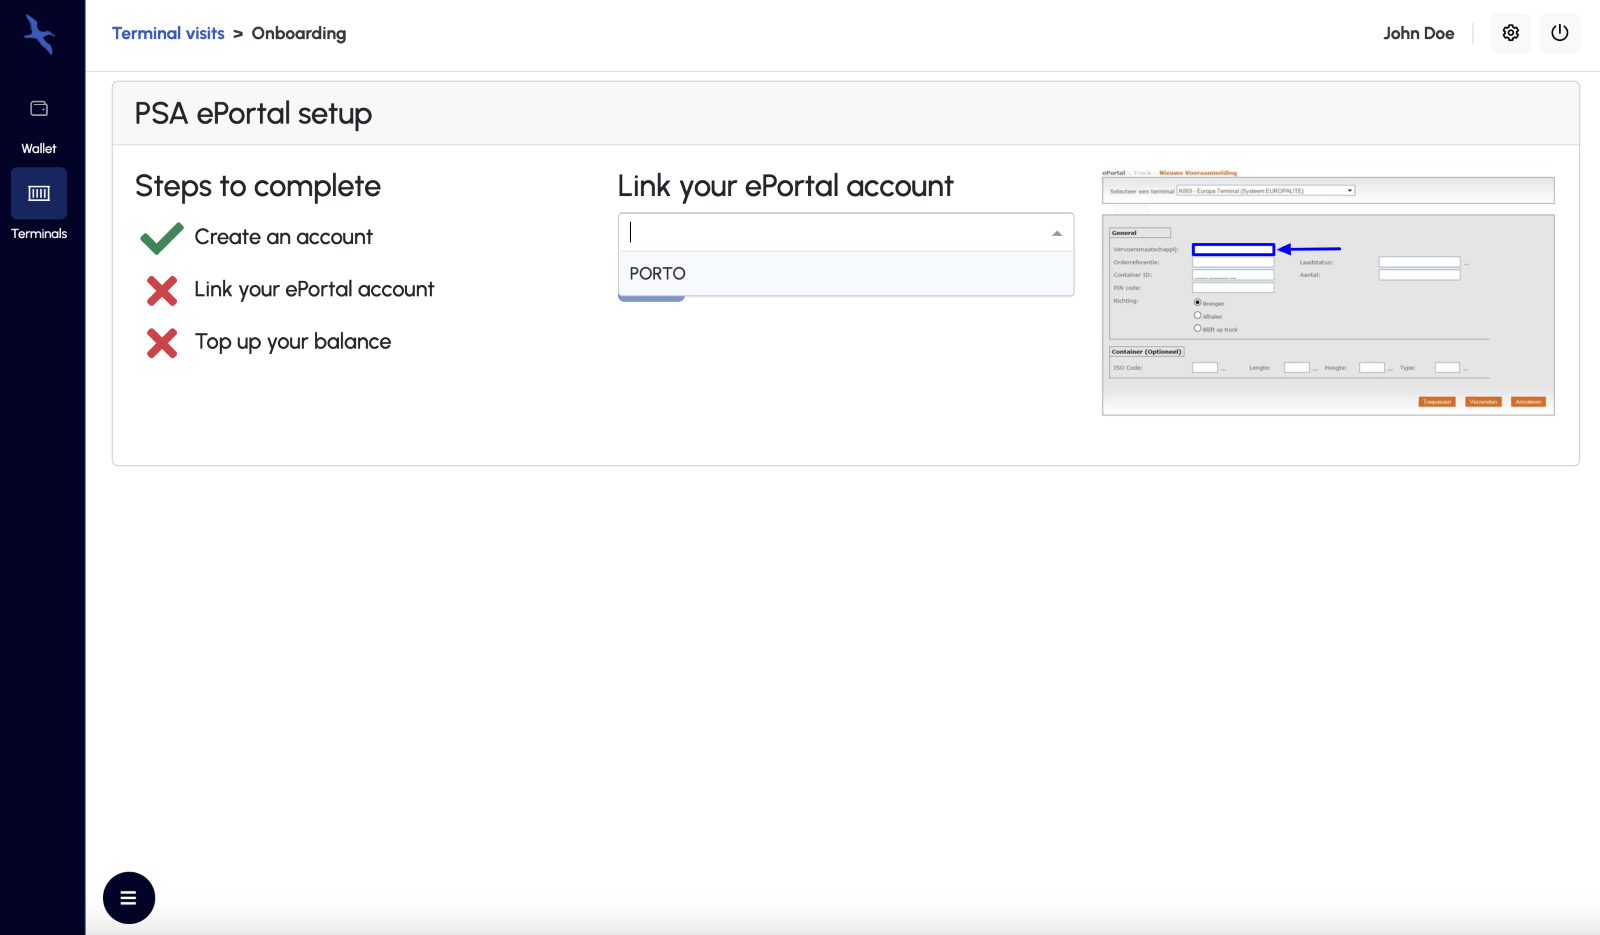The height and width of the screenshot is (935, 1600).
Task: Open the ePortal instruction screenshot thumbnail
Action: (1328, 293)
